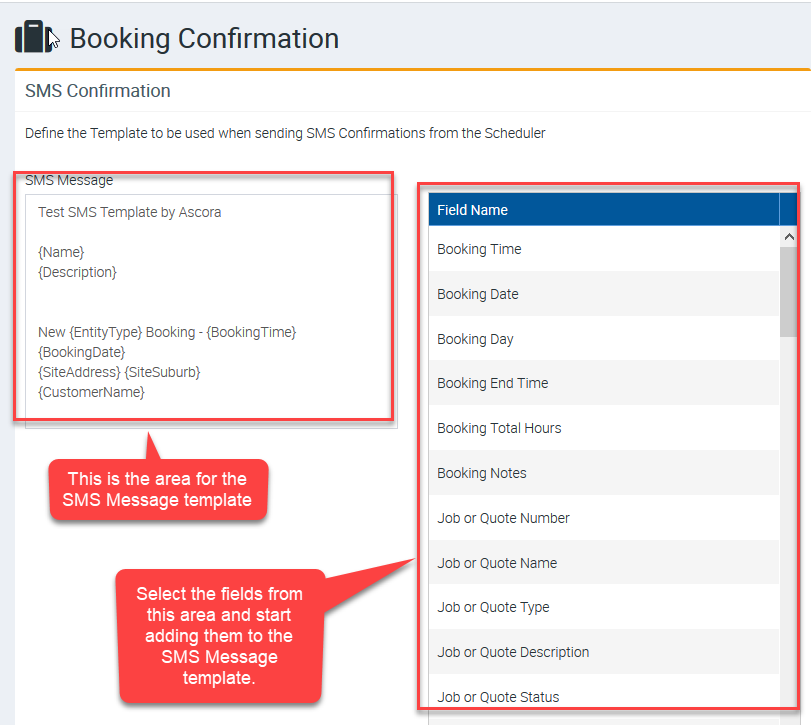Choose the Booking Day field row
The width and height of the screenshot is (811, 725).
pyautogui.click(x=475, y=339)
